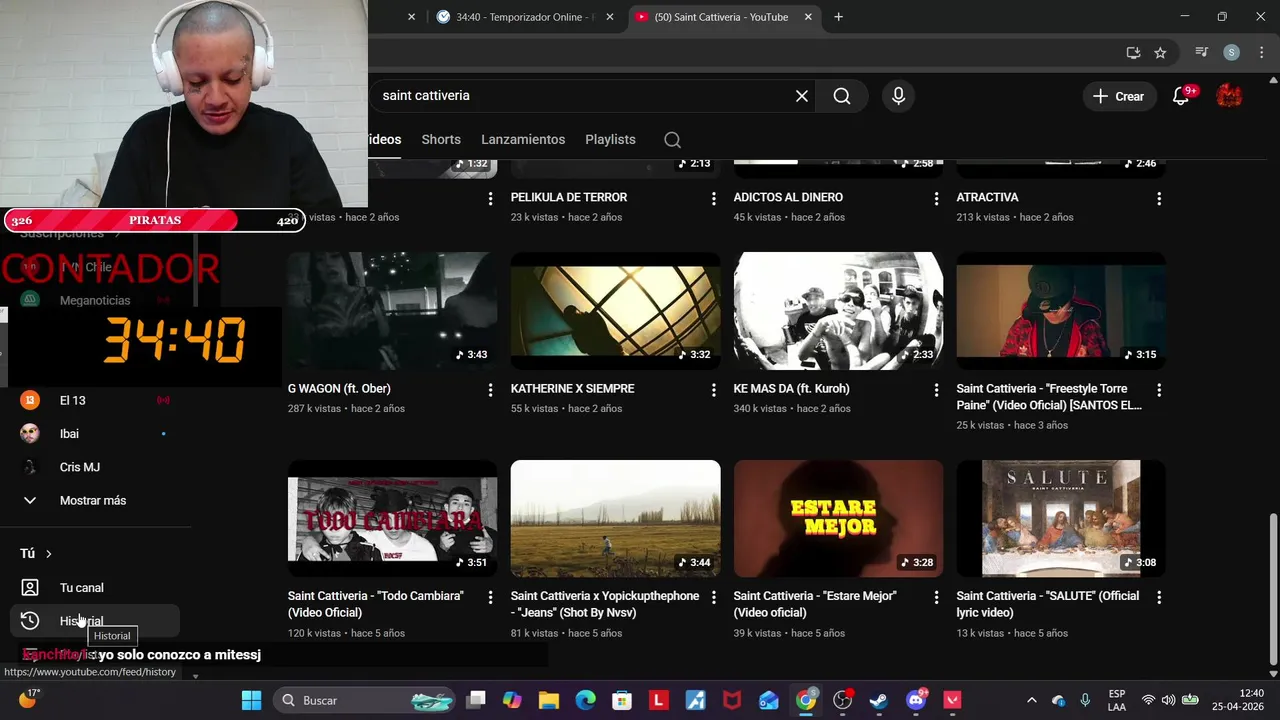Expand Mostrar más in subscriptions
The width and height of the screenshot is (1280, 720).
[95, 501]
